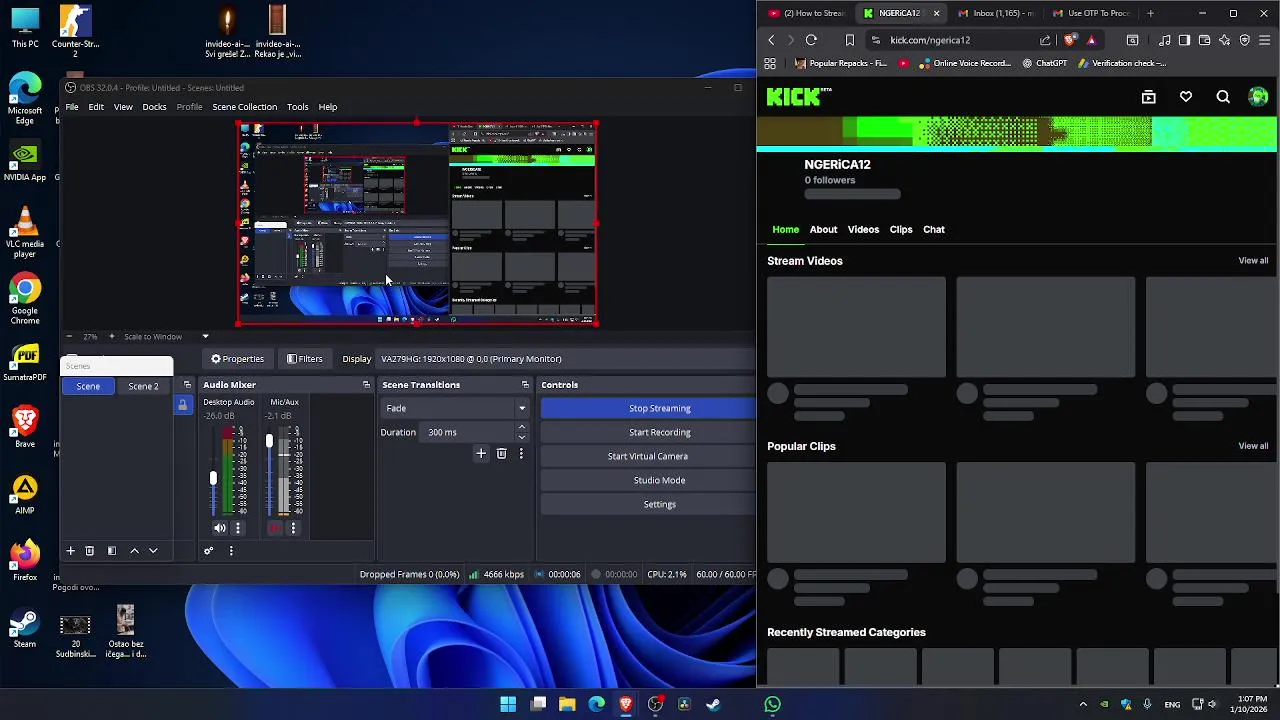This screenshot has width=1280, height=720.
Task: Remove selected scene with trash icon
Action: [89, 551]
